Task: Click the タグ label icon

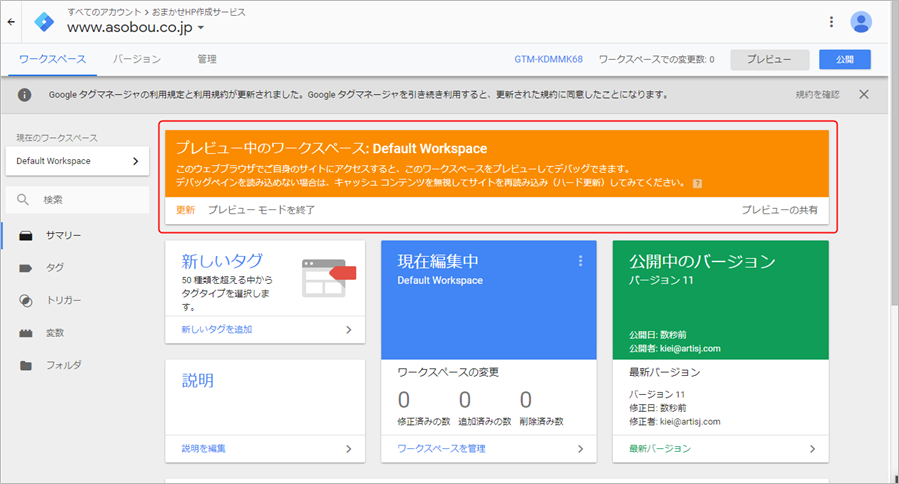Action: [x=26, y=268]
